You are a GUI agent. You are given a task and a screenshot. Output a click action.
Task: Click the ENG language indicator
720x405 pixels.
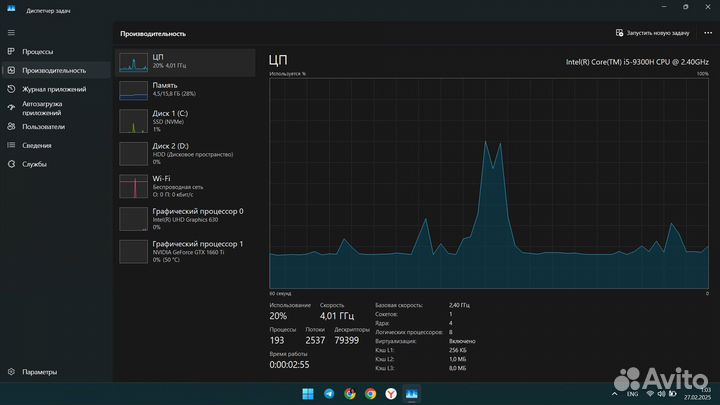(632, 394)
